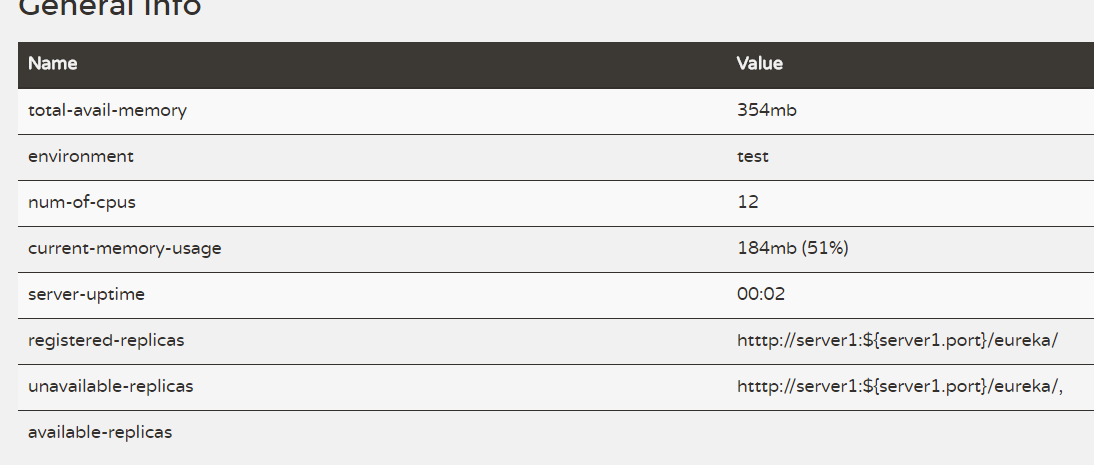
Task: Click the 354mb memory value
Action: pyautogui.click(x=766, y=111)
